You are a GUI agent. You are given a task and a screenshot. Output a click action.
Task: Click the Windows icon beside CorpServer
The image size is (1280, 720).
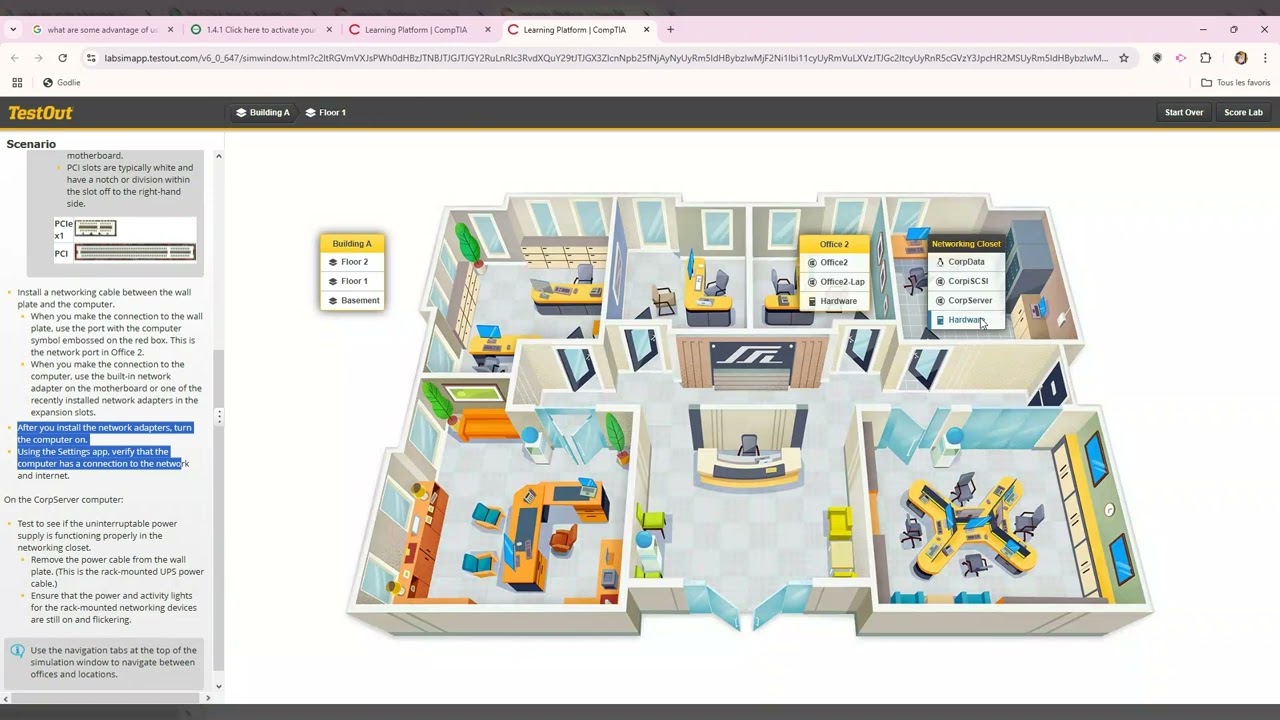(940, 300)
